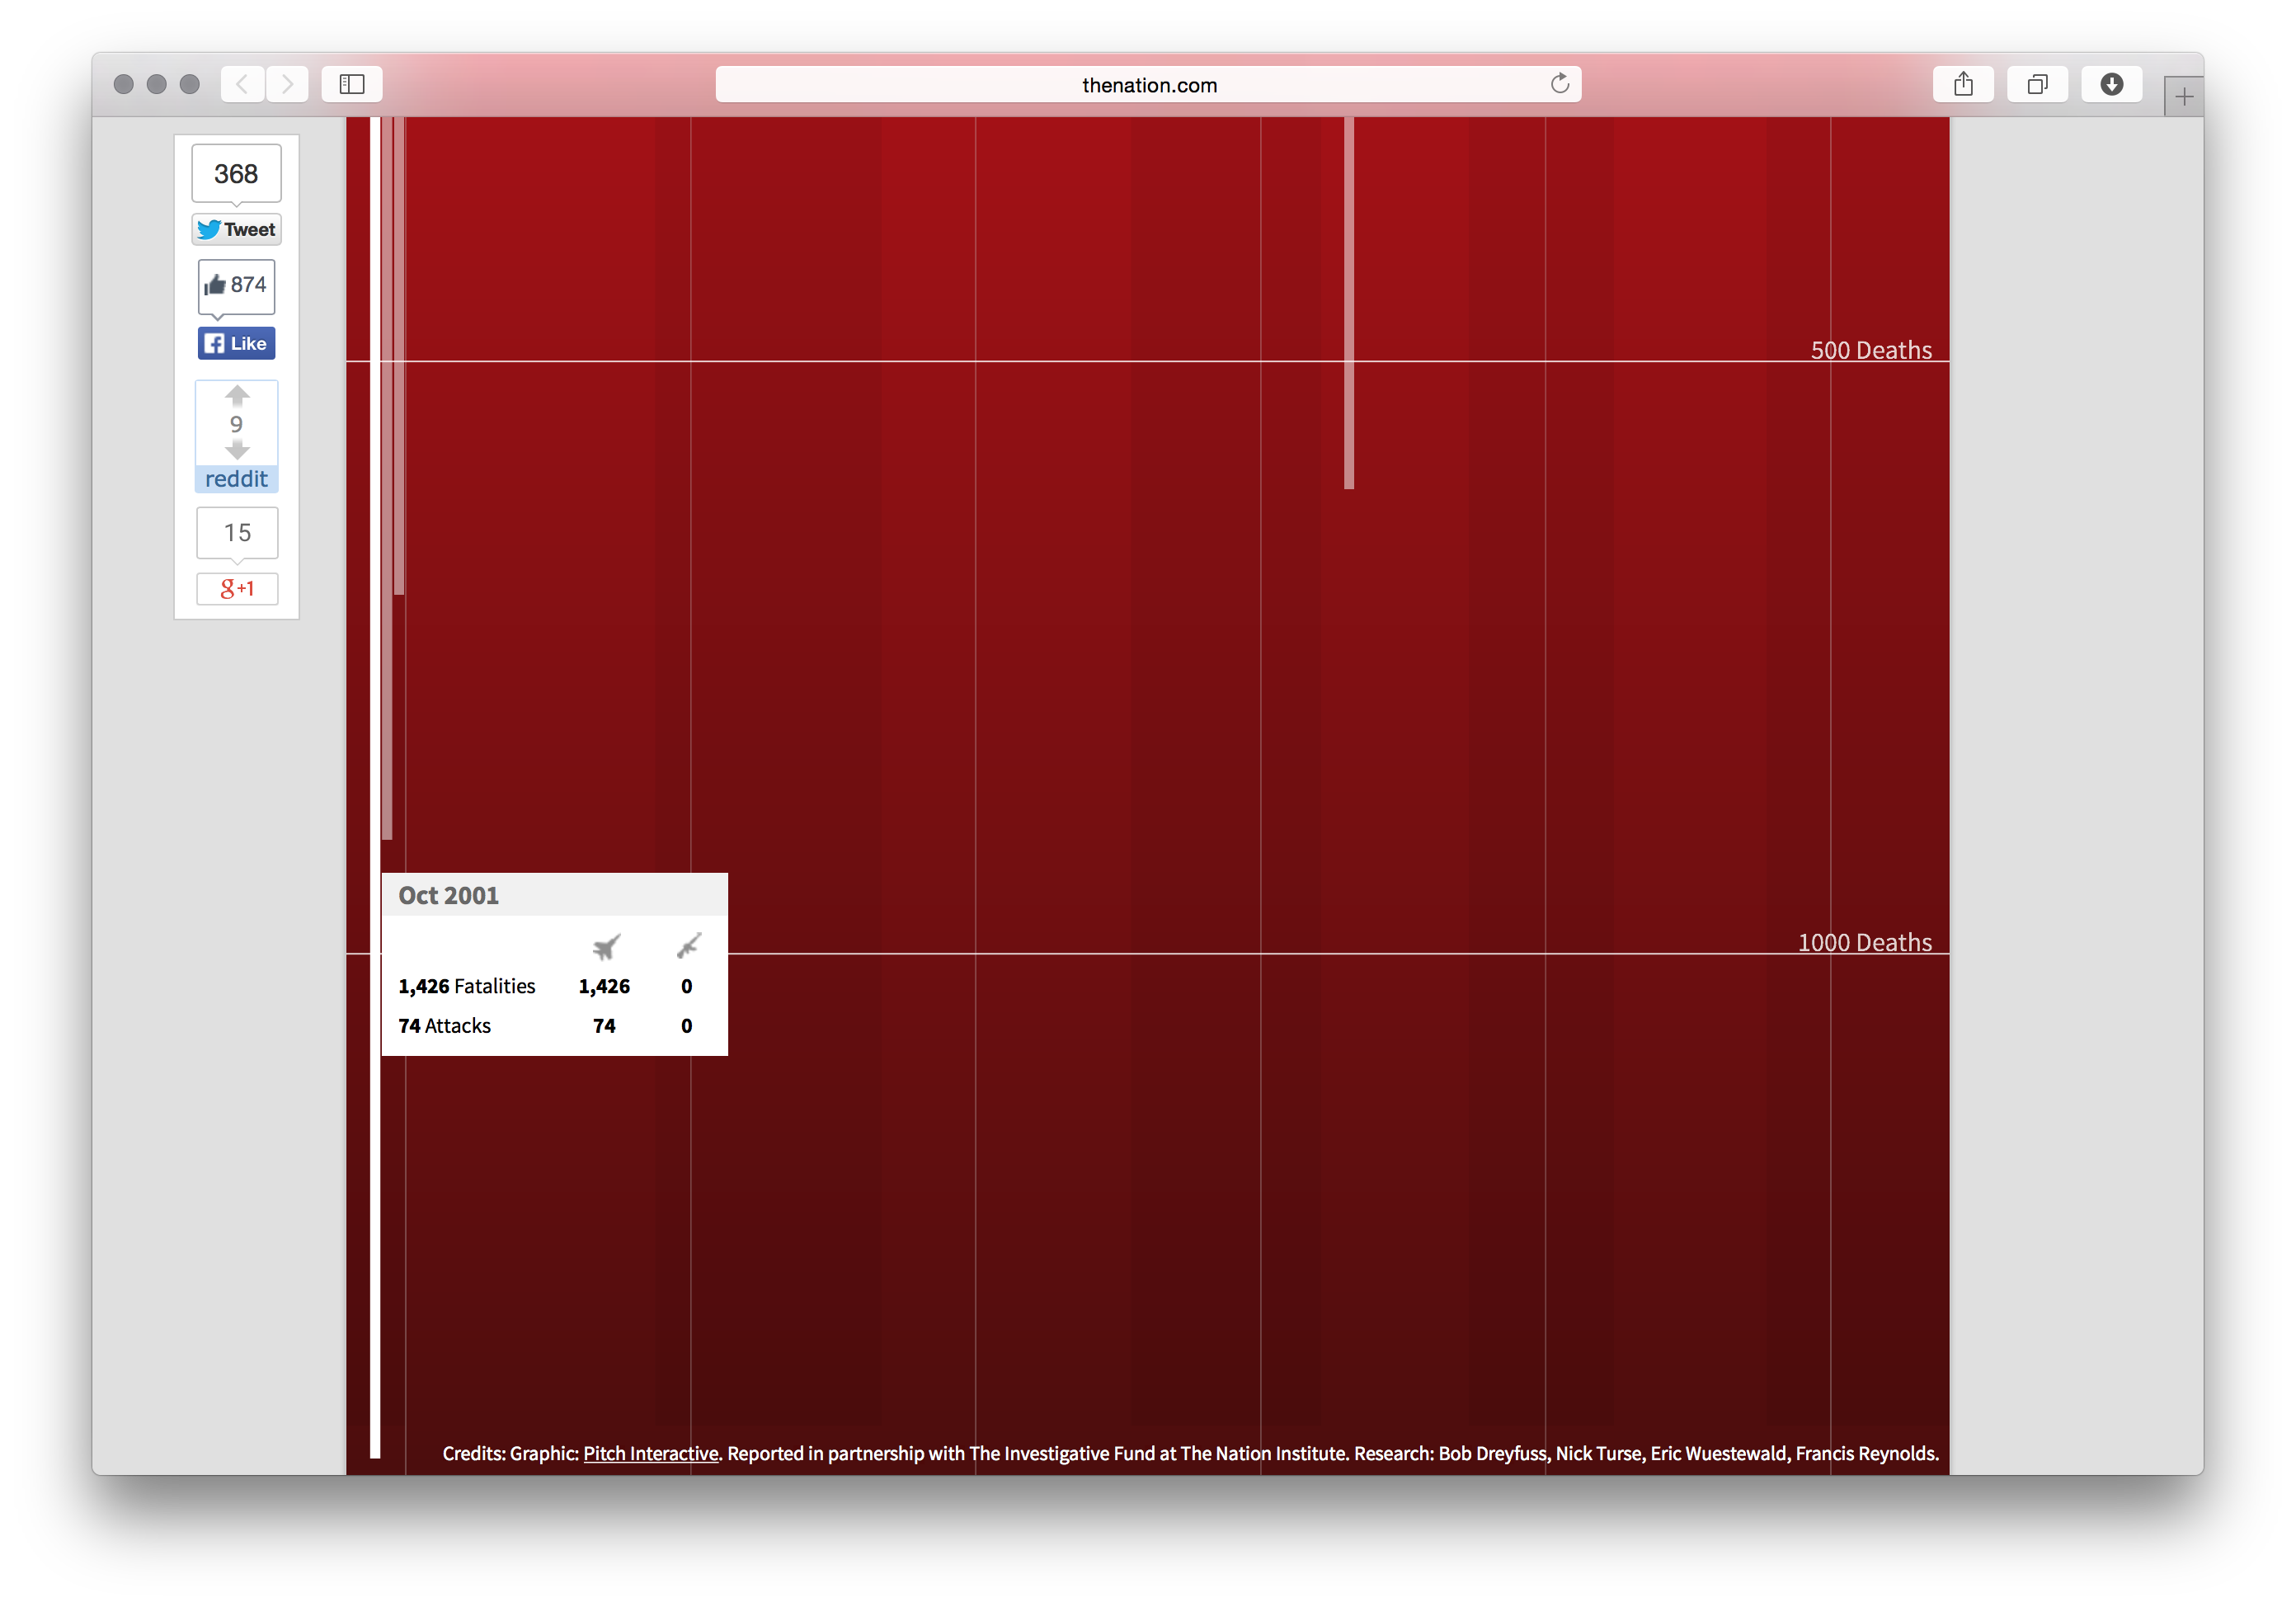Viewport: 2296px width, 1607px height.
Task: Click the g+1 Google Plus icon
Action: [237, 589]
